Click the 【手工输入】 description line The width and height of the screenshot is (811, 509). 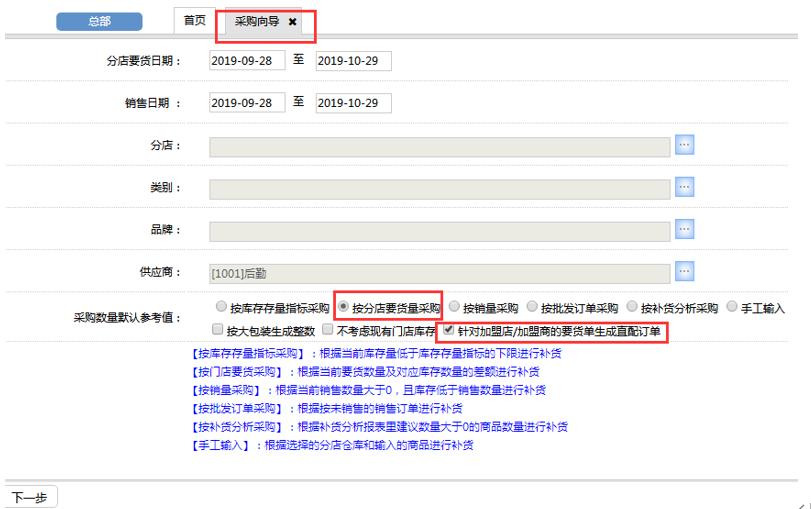coord(332,445)
